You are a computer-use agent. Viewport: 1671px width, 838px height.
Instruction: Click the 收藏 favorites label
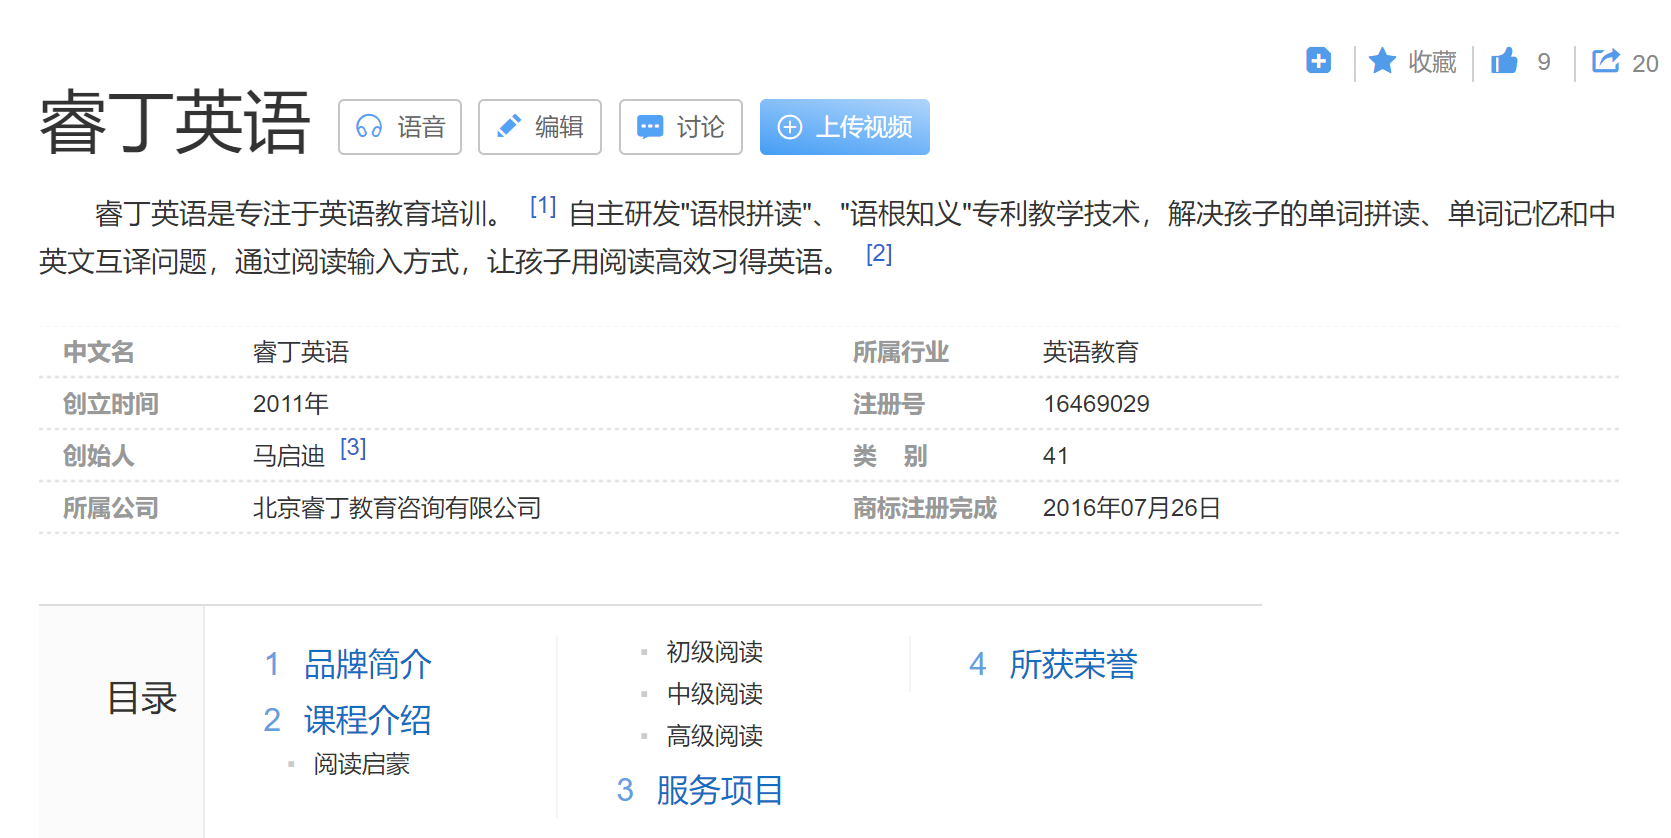(x=1432, y=62)
